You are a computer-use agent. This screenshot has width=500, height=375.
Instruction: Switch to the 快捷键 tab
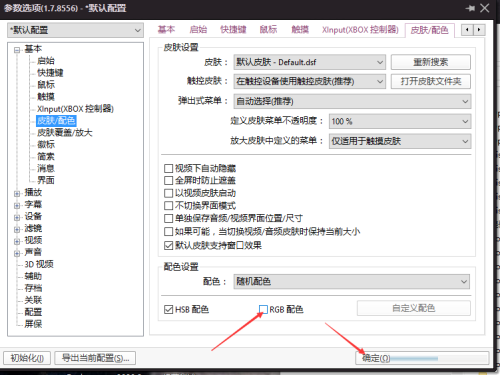(233, 30)
